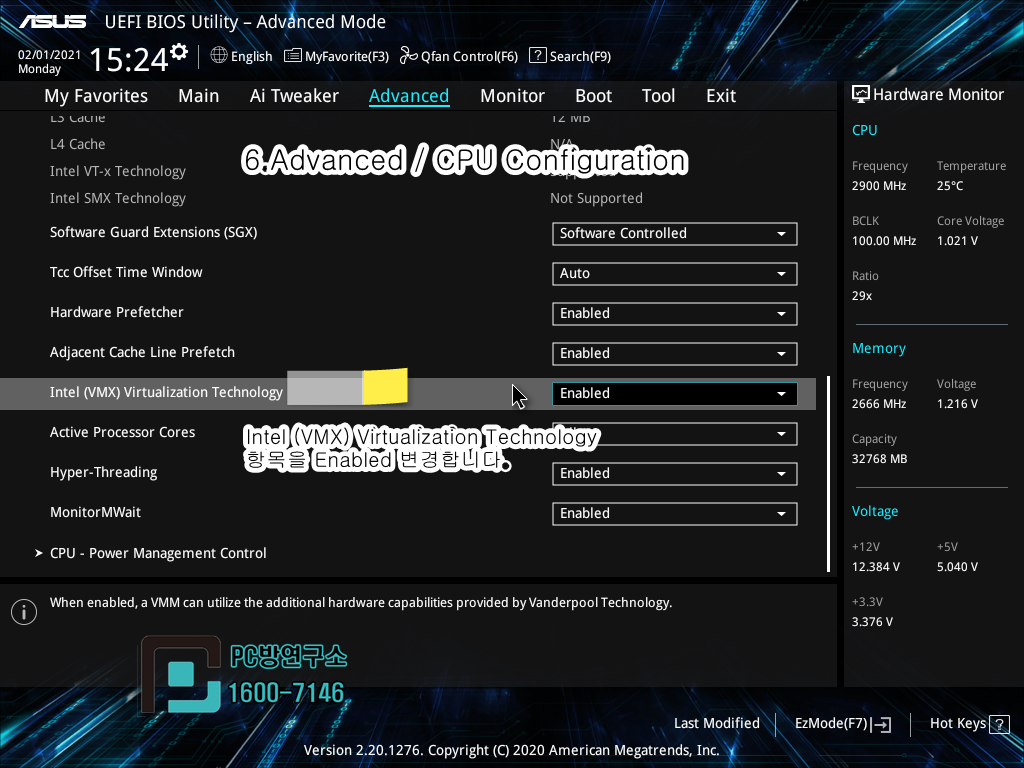Screen dimensions: 1024x768
Task: Open Software Guard Extensions dropdown
Action: [675, 234]
